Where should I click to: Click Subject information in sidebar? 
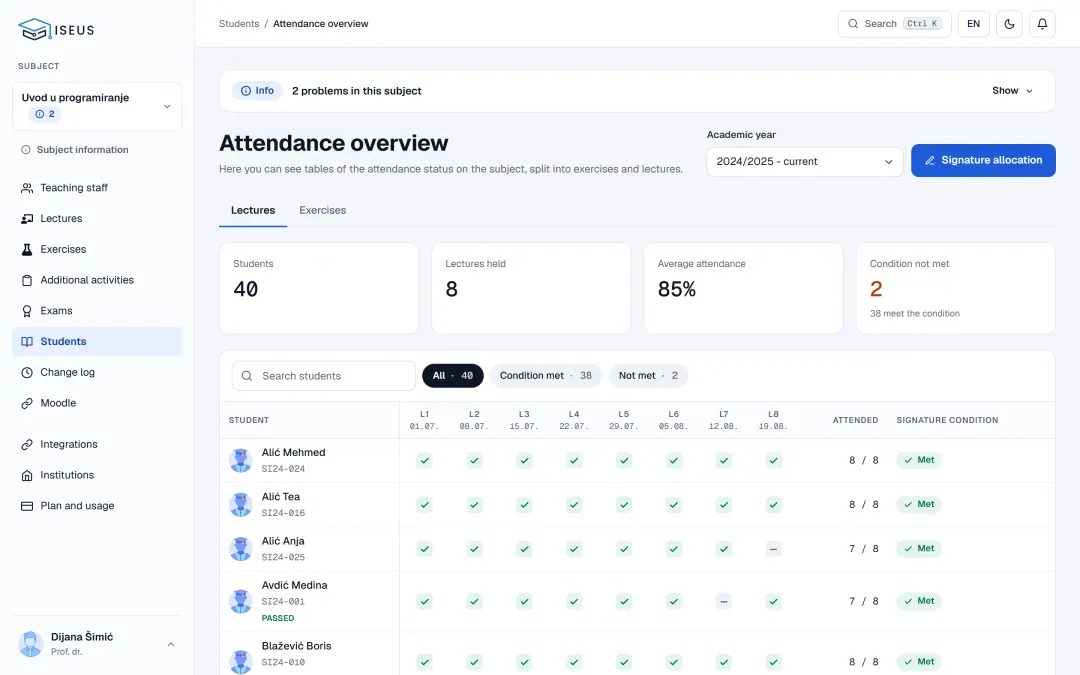[x=75, y=149]
